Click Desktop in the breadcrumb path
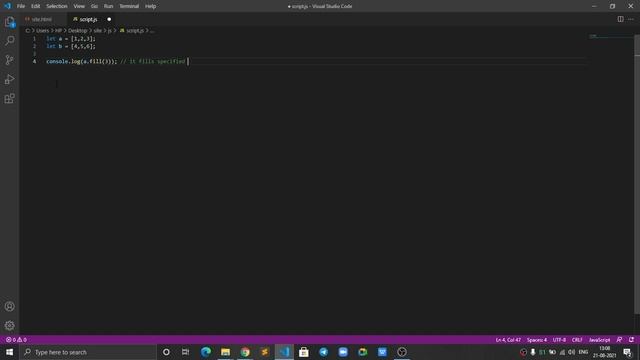The height and width of the screenshot is (360, 640). [x=78, y=31]
